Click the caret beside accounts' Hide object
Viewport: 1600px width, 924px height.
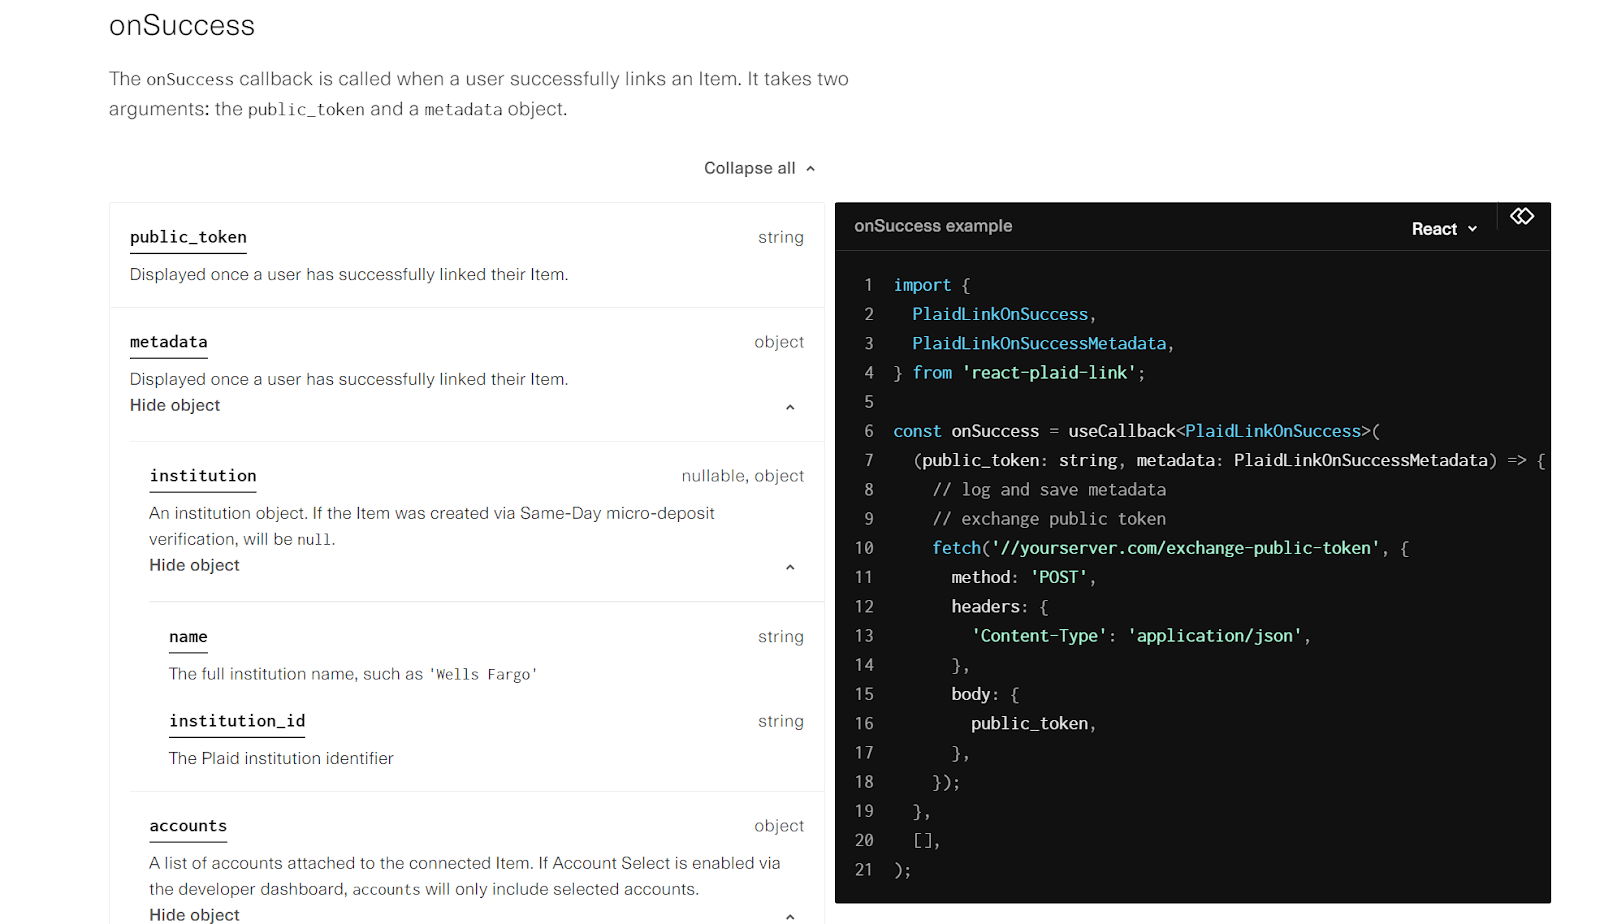tap(790, 915)
